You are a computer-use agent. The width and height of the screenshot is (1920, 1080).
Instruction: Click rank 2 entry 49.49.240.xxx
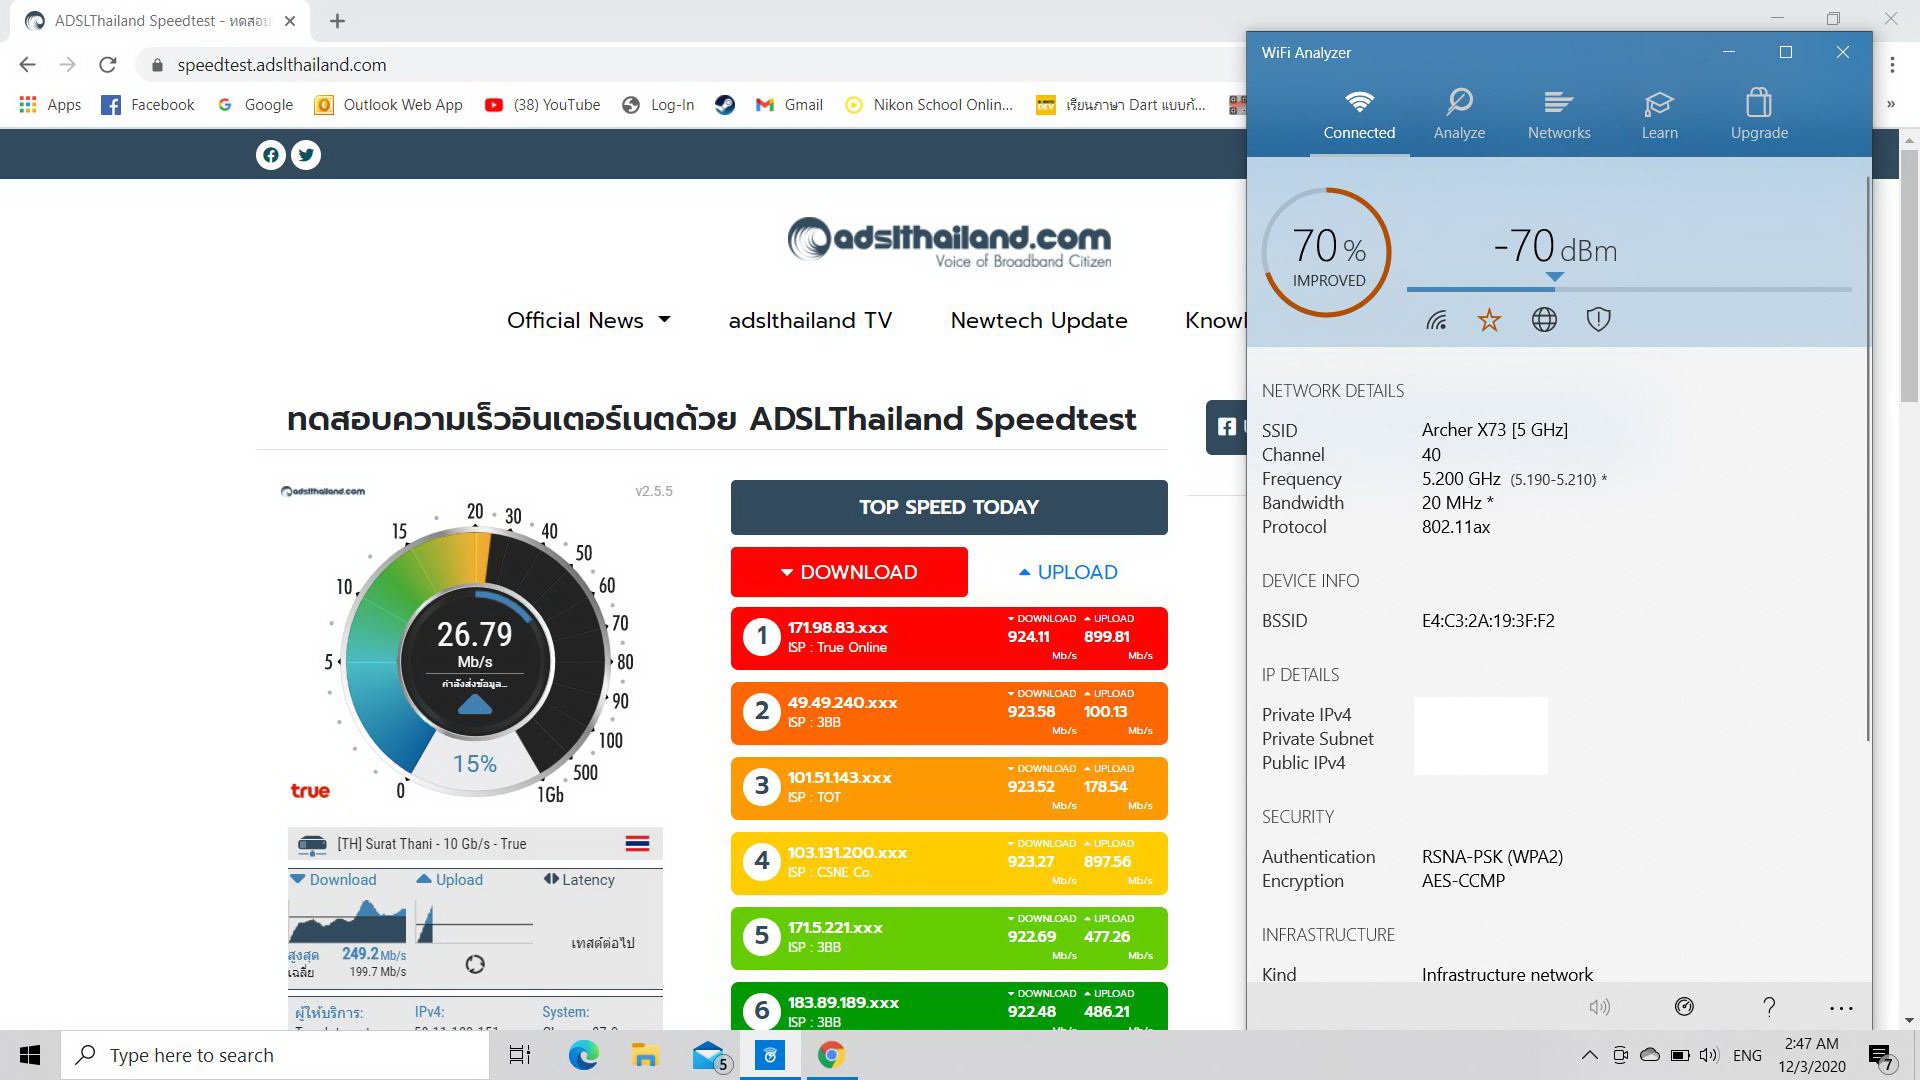tap(949, 713)
